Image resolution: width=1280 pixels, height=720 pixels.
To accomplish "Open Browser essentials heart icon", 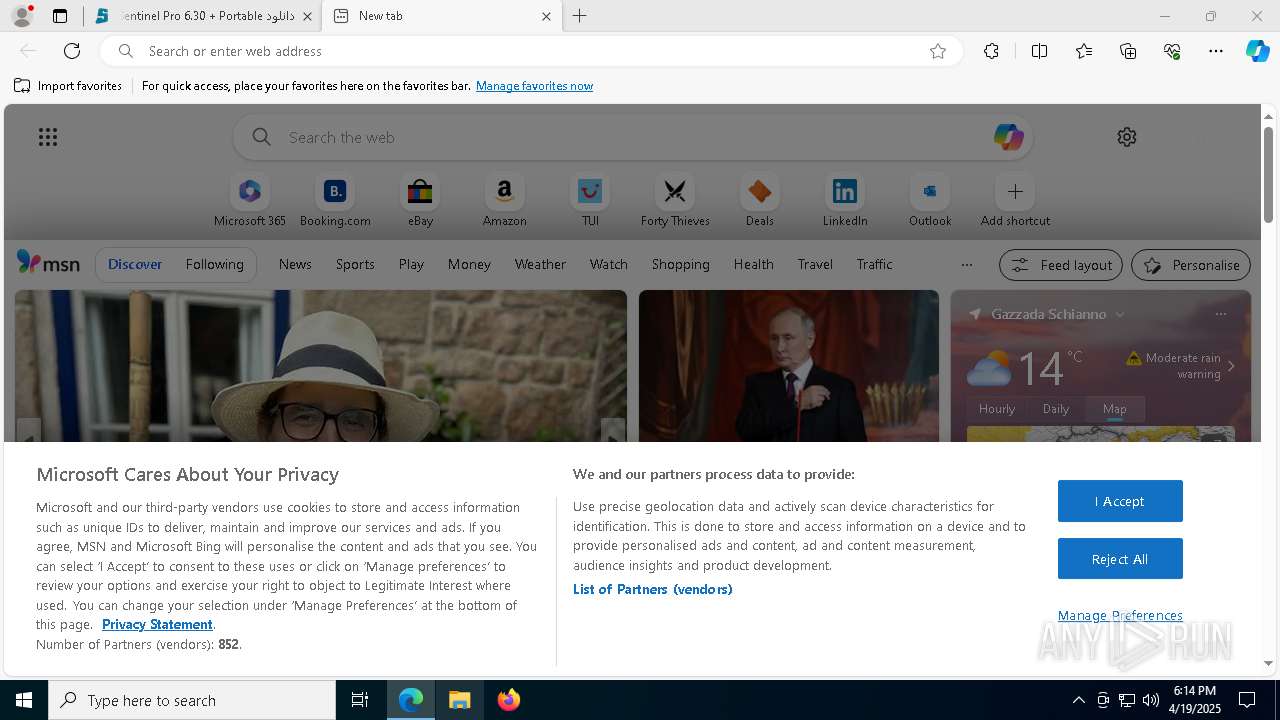I will [x=1172, y=51].
